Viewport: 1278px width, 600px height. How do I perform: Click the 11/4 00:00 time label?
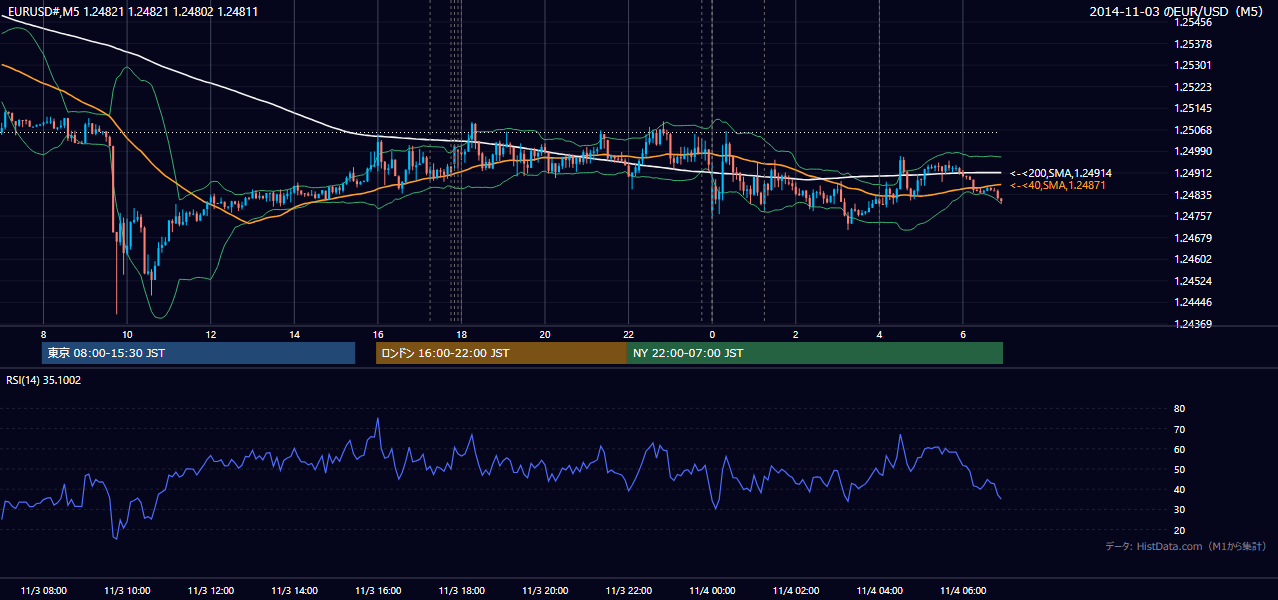[712, 591]
